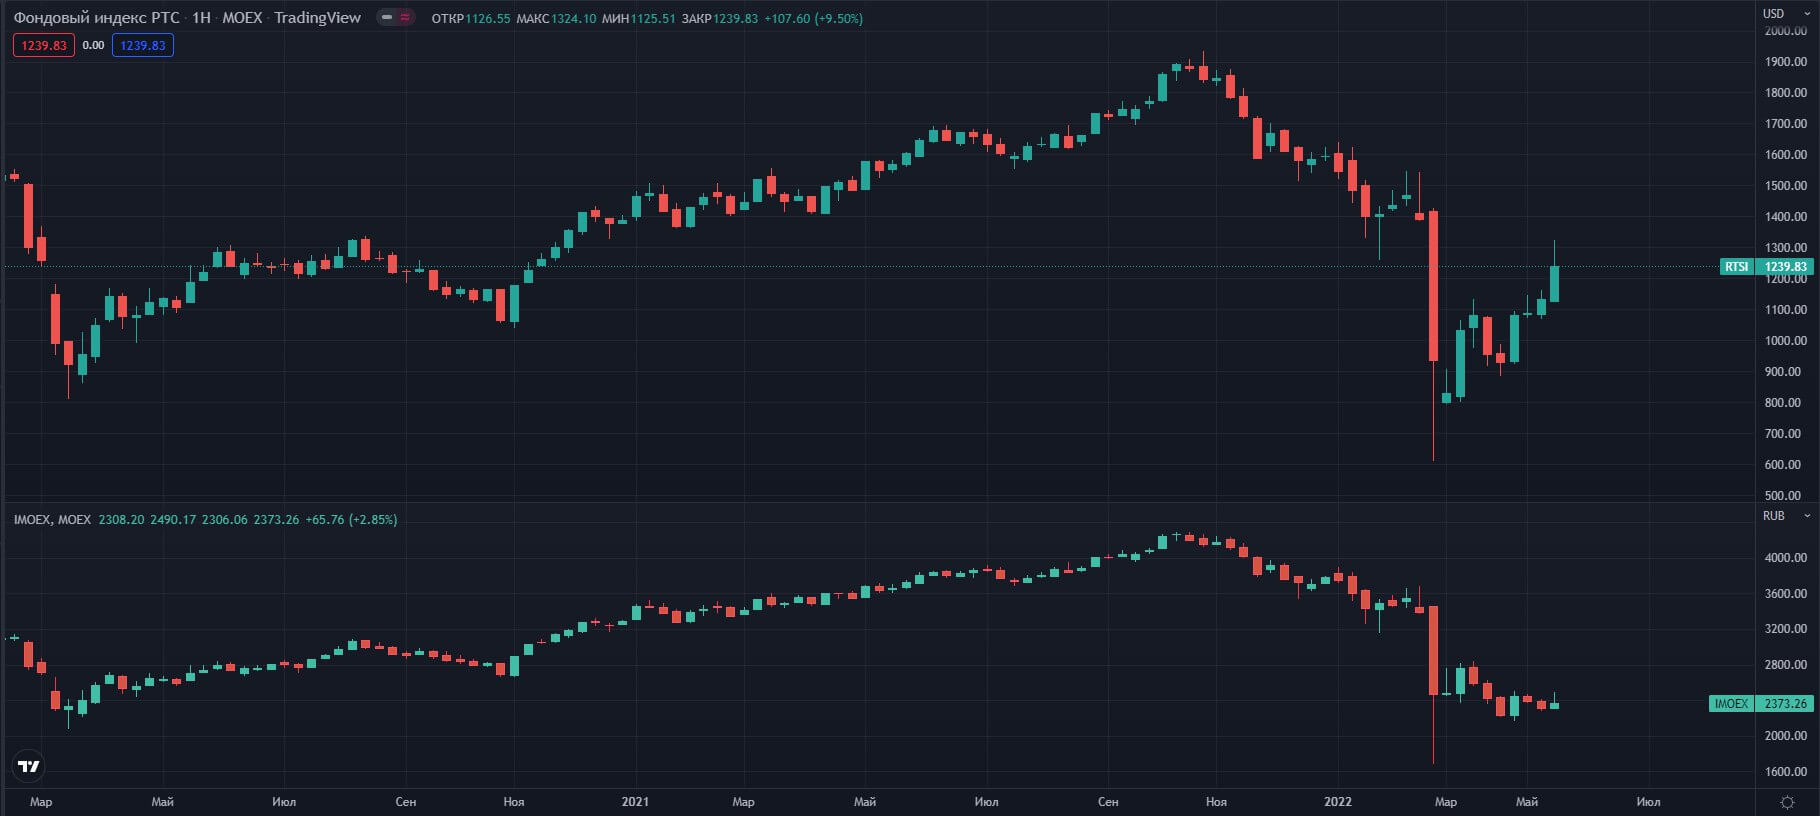Viewport: 1820px width, 816px height.
Task: Click the 2800.00 label on RUB scale
Action: pyautogui.click(x=1786, y=665)
